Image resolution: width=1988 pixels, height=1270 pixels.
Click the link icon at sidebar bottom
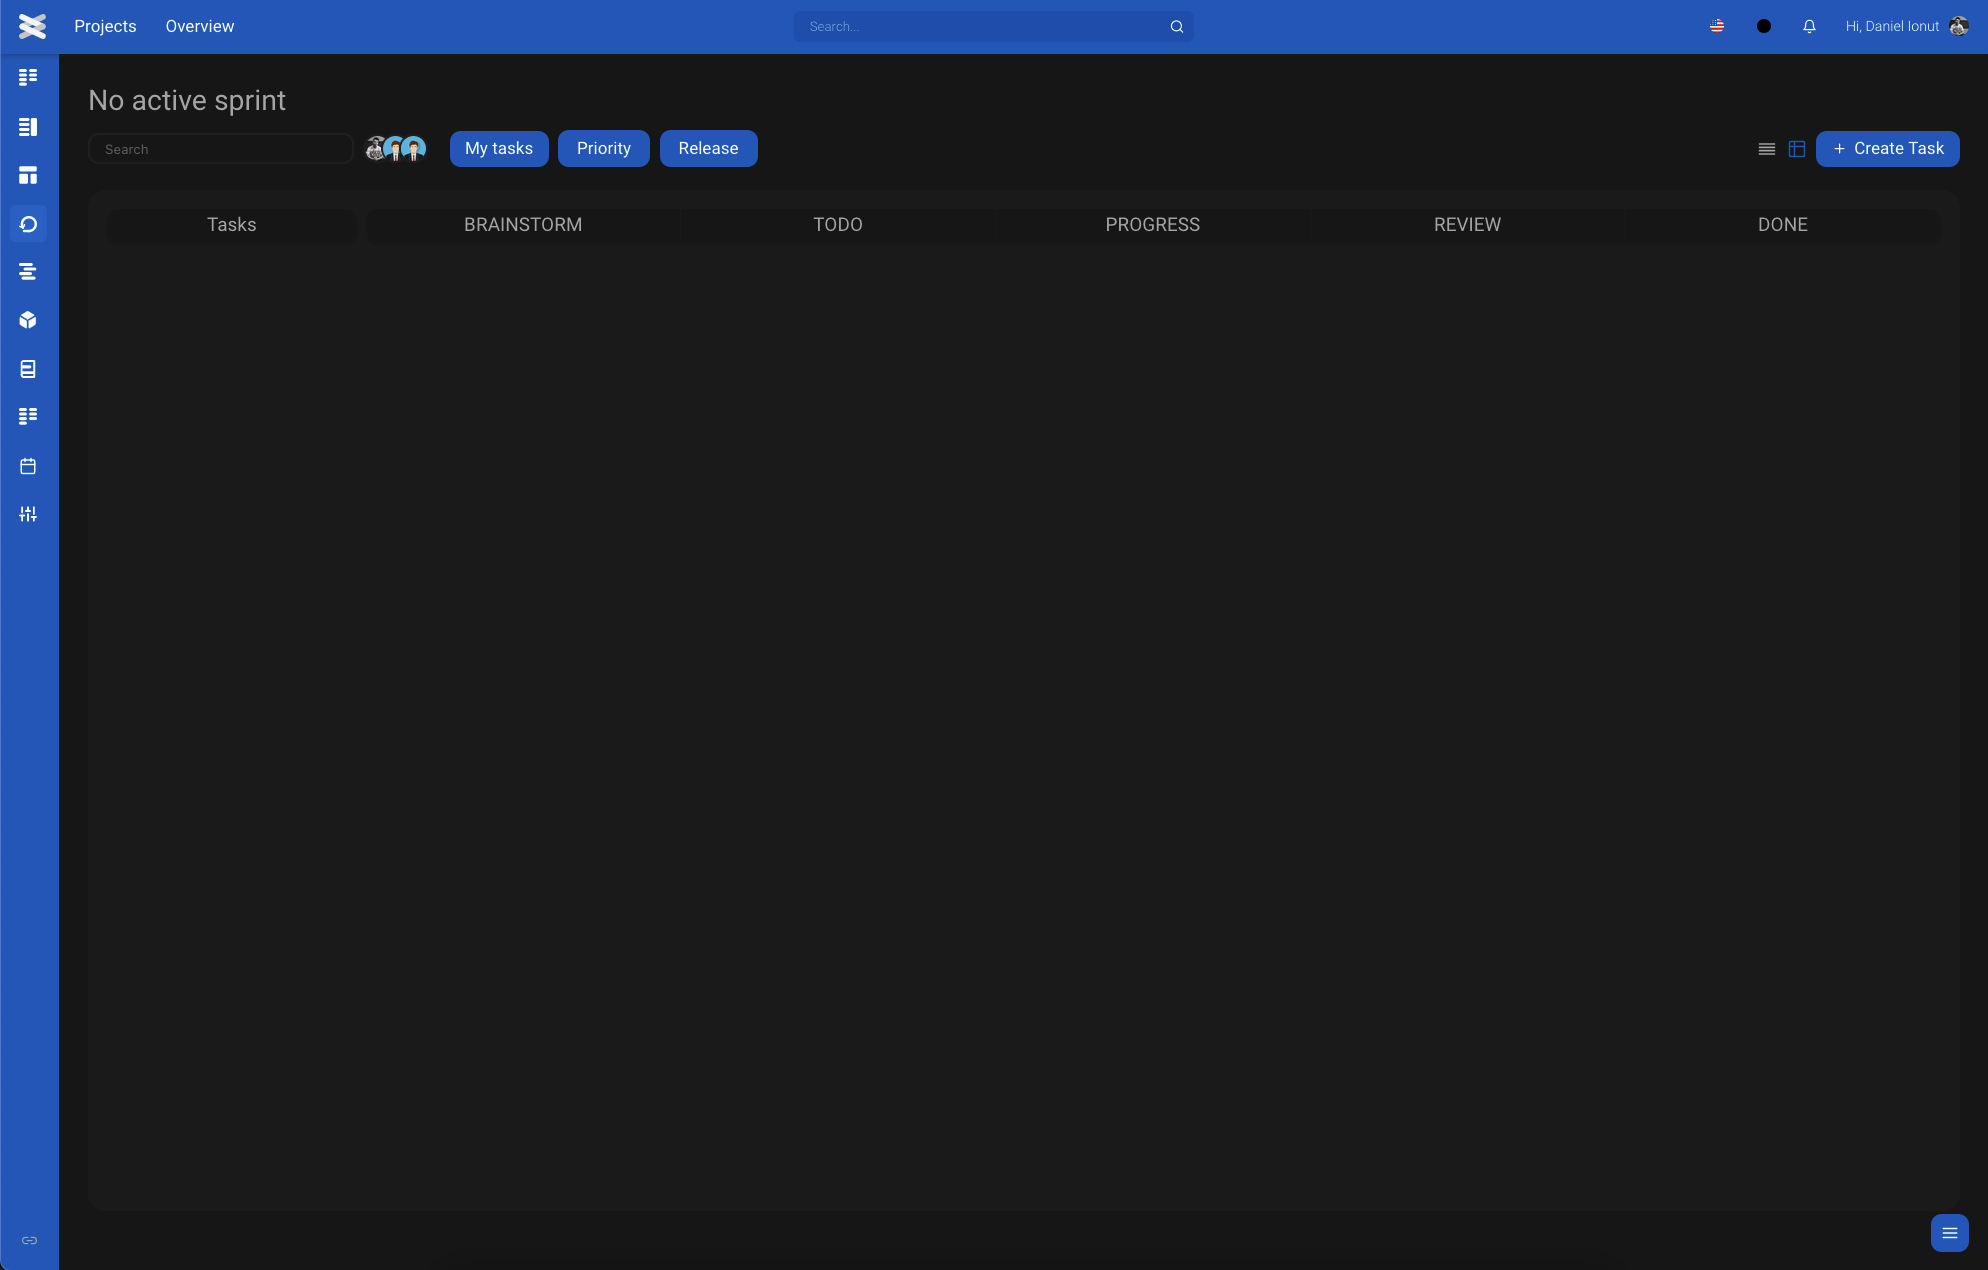29,1240
